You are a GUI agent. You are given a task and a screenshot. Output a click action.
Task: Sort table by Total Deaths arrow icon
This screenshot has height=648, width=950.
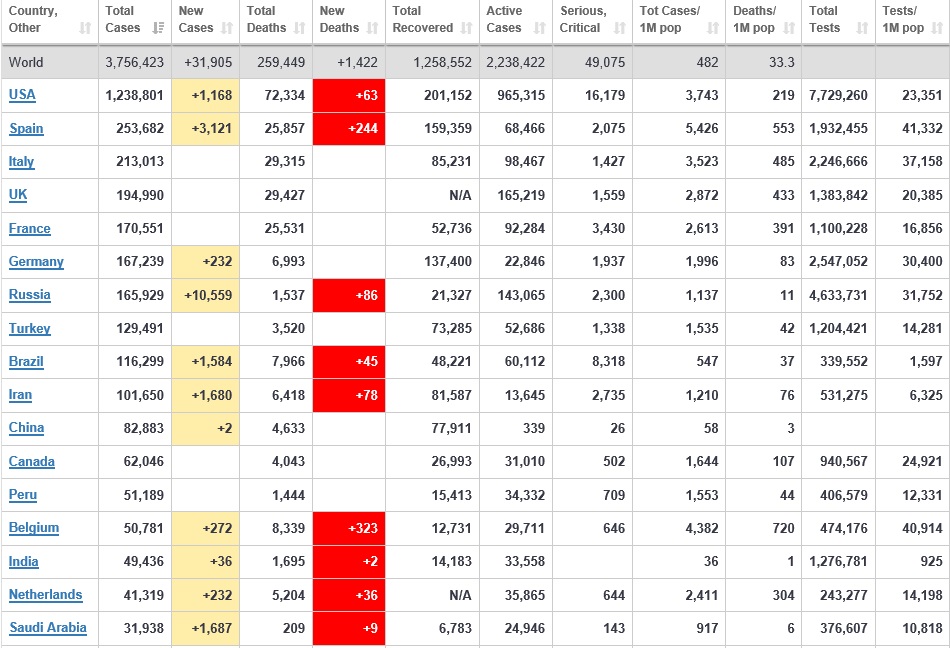tap(300, 28)
